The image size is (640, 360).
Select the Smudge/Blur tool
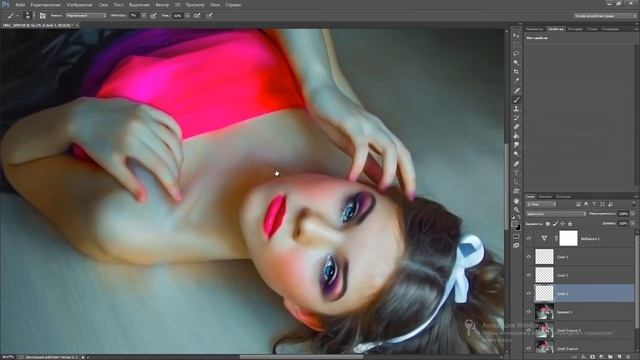coord(516,145)
